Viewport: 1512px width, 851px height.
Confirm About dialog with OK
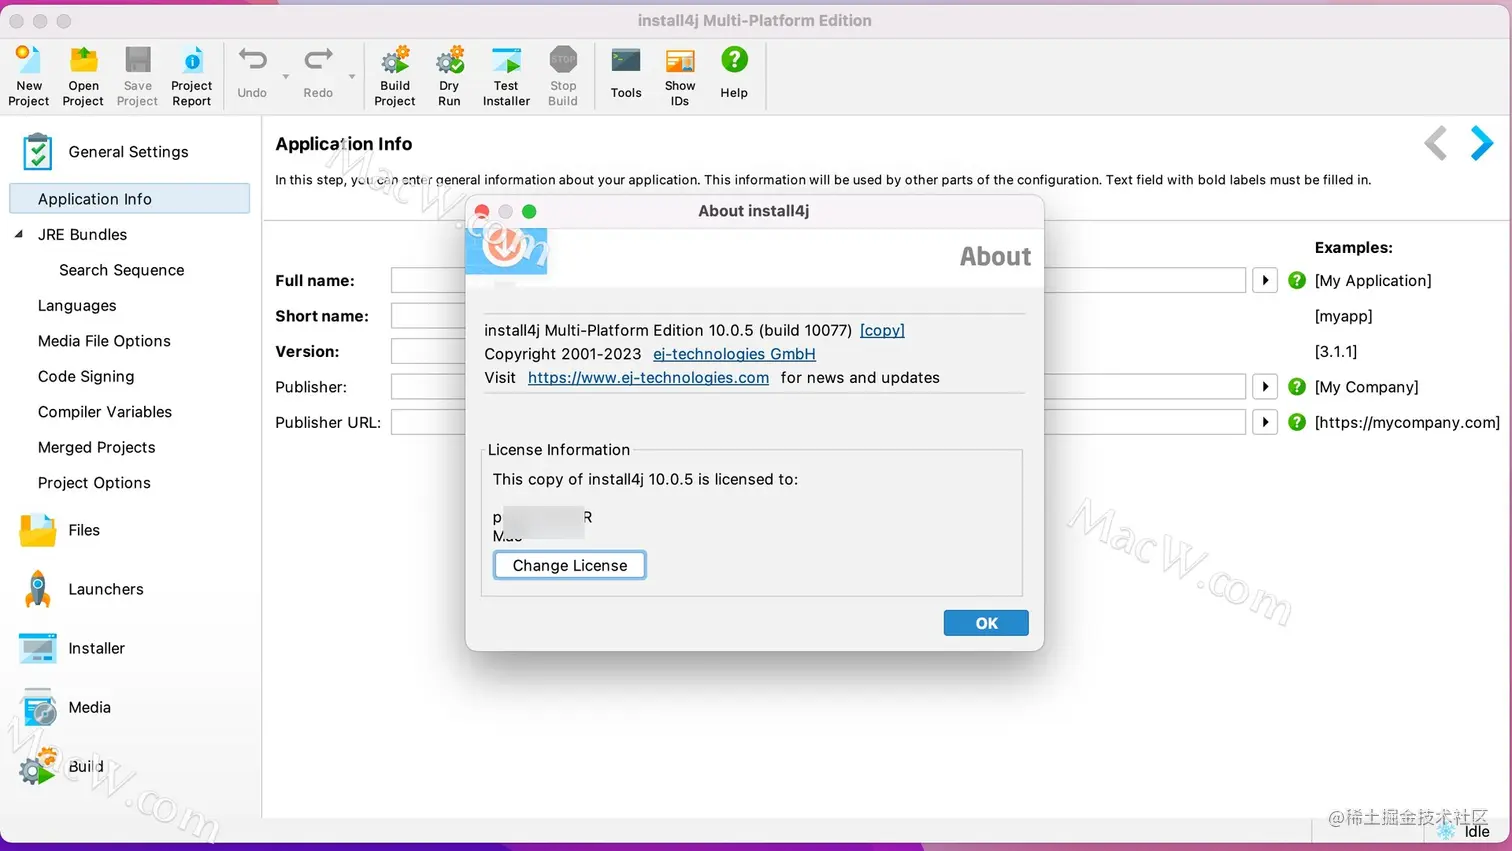[986, 623]
